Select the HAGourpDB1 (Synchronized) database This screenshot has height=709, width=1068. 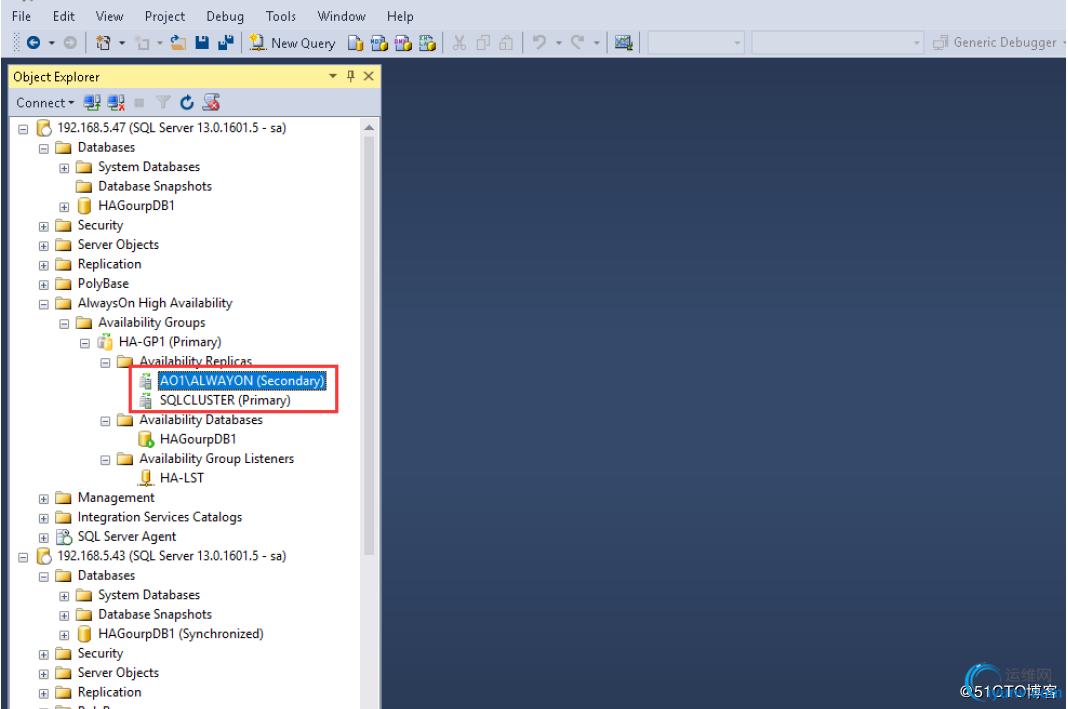pos(180,634)
